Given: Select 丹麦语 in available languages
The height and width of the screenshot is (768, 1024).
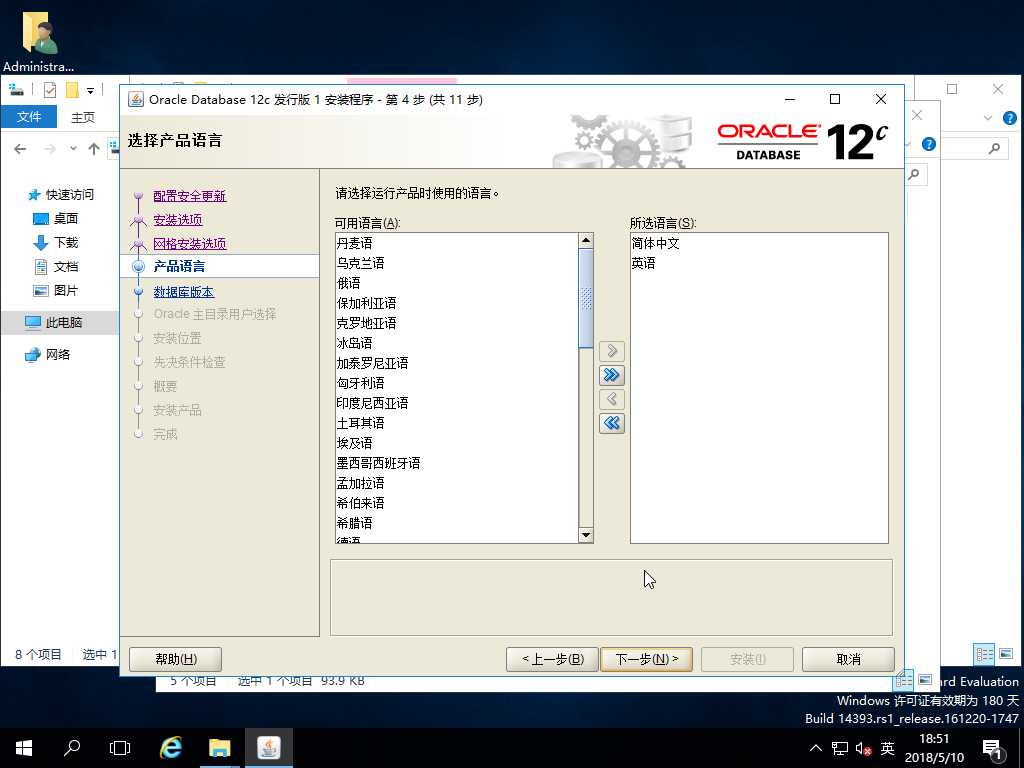Looking at the screenshot, I should [457, 243].
